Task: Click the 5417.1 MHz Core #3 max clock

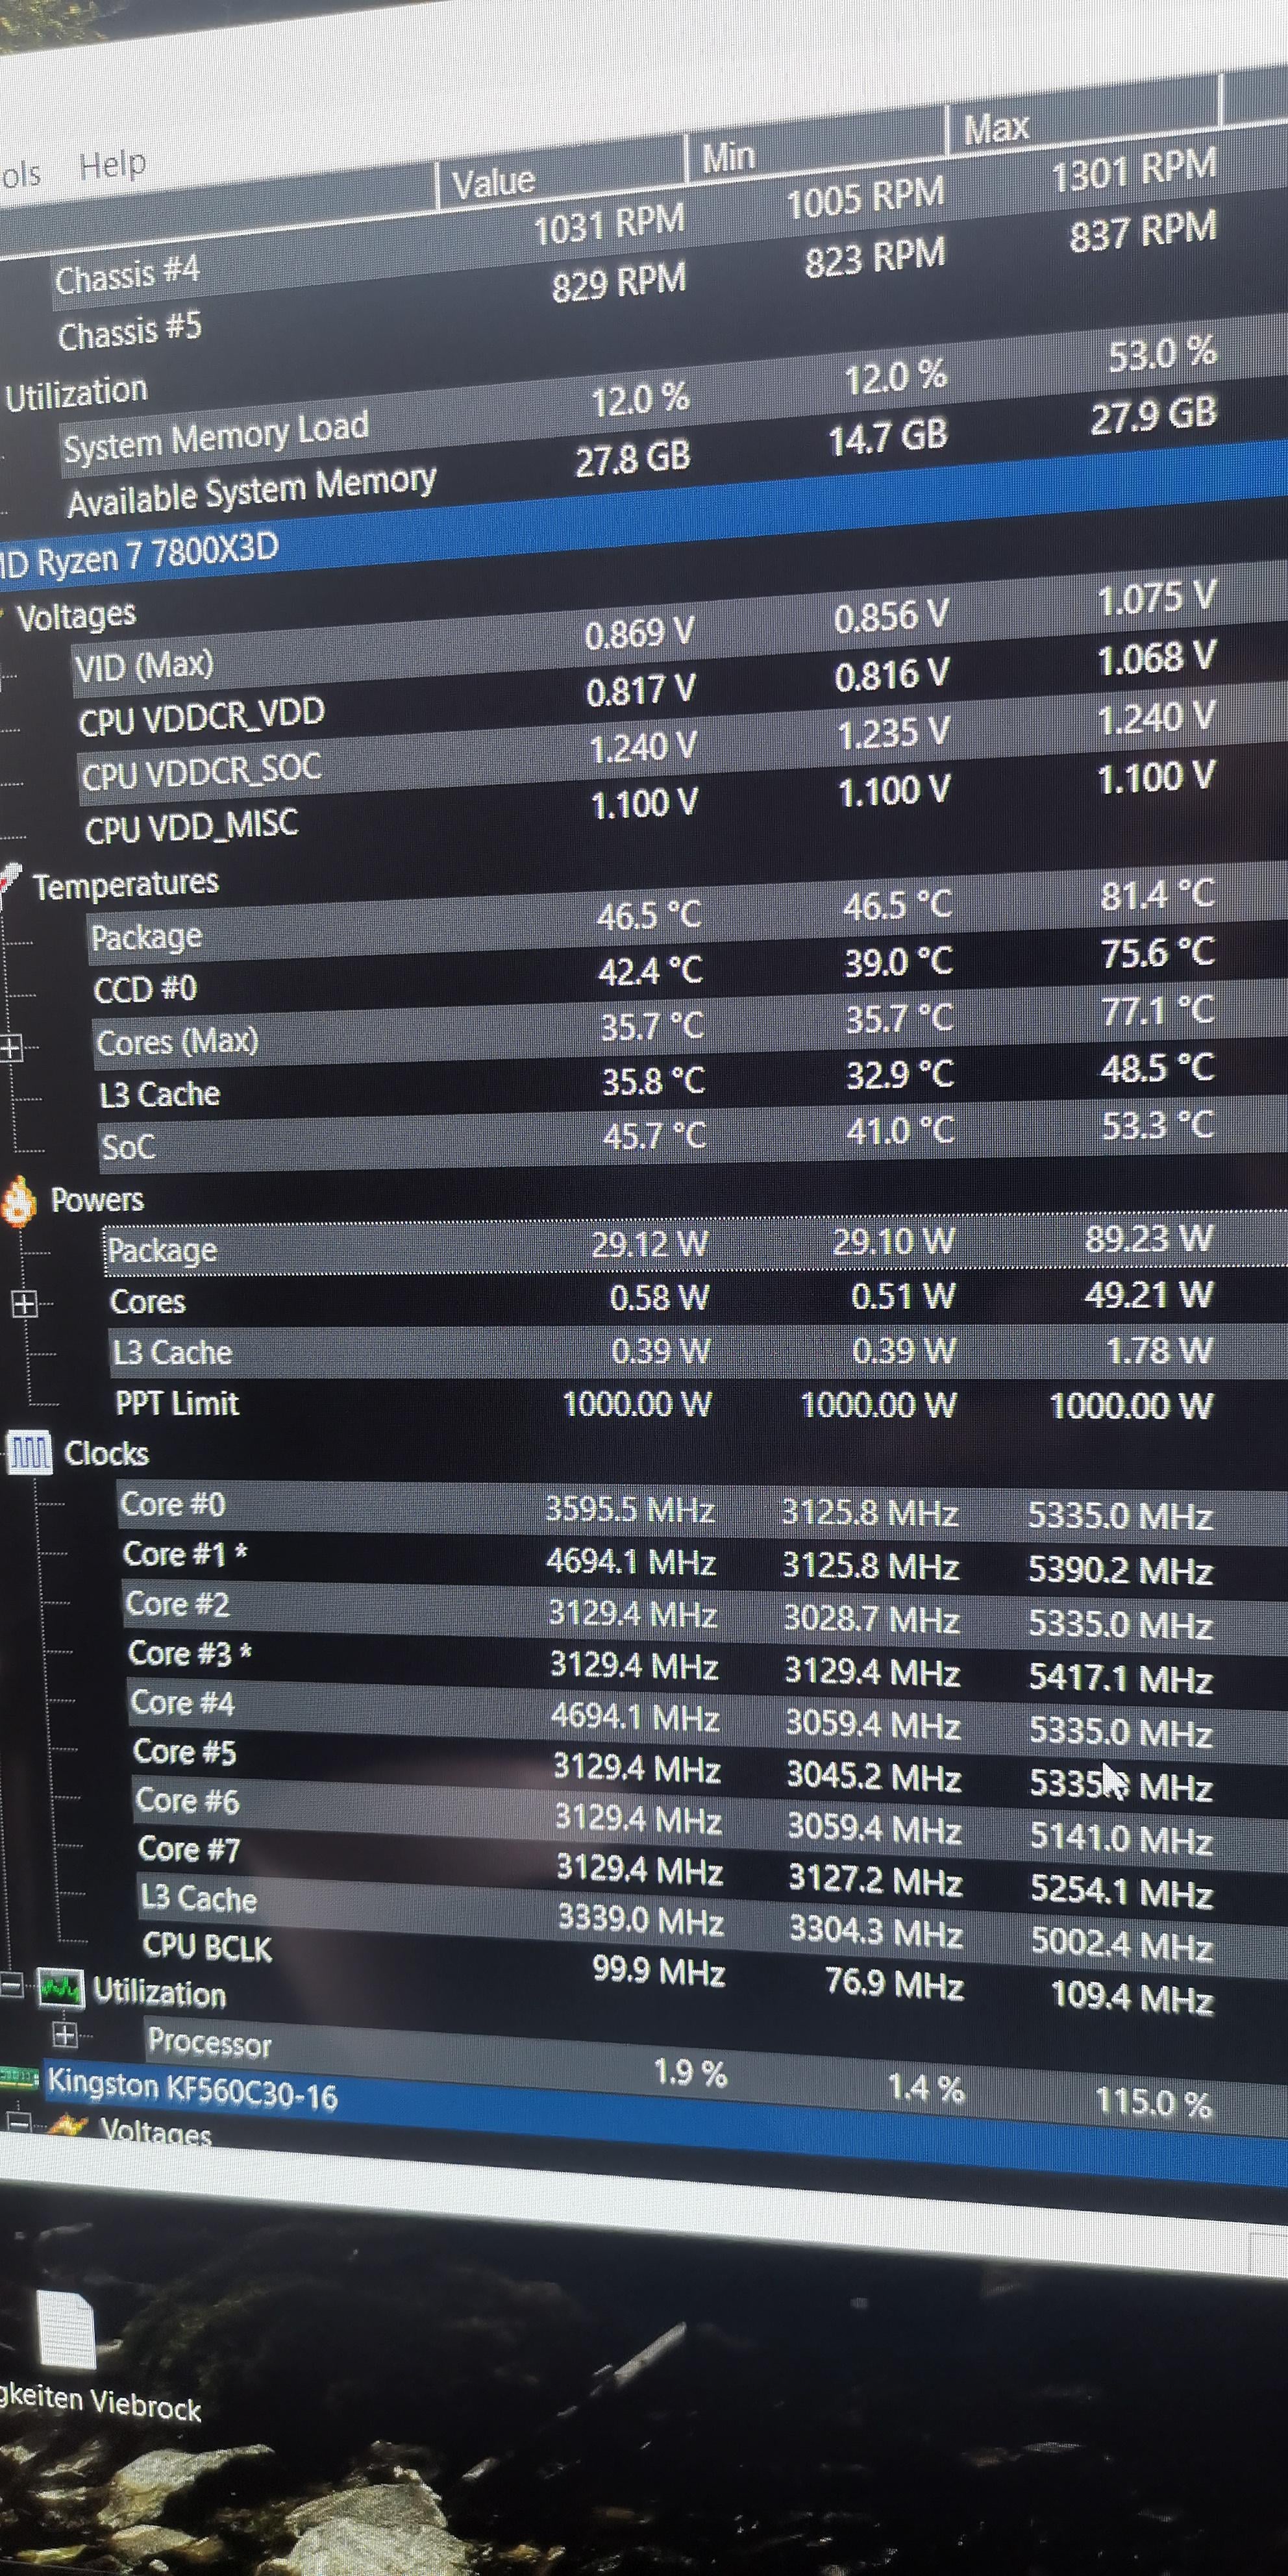Action: pos(1121,1678)
